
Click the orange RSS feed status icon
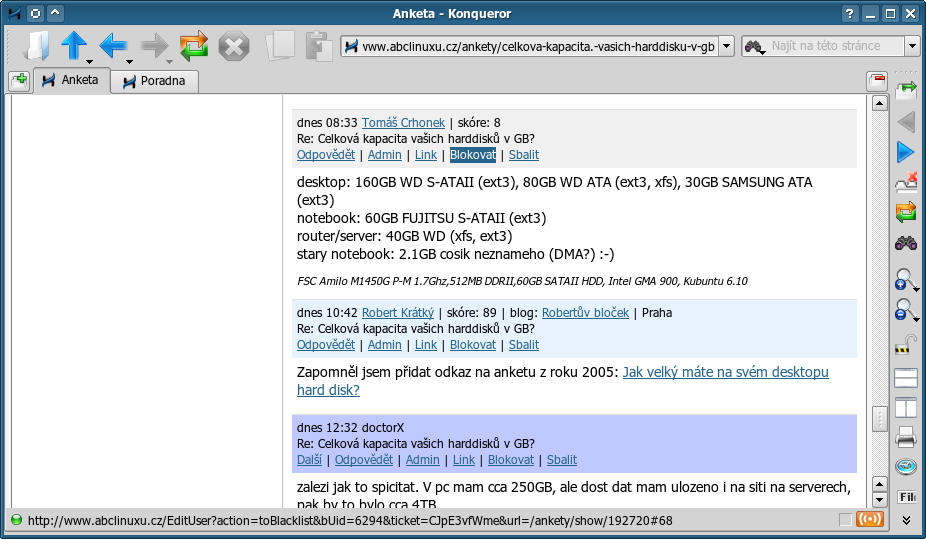(870, 520)
